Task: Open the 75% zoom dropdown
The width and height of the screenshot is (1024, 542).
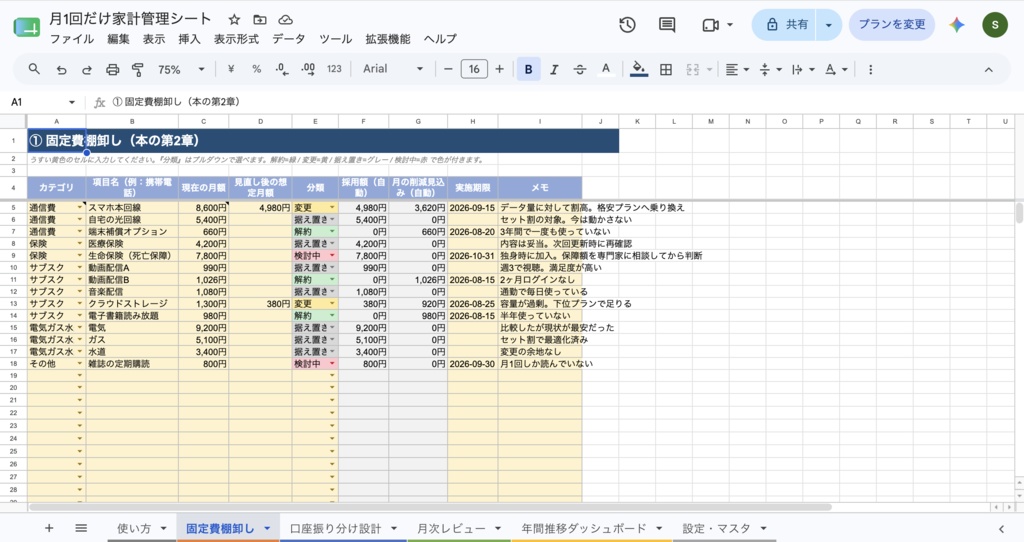Action: tap(181, 69)
